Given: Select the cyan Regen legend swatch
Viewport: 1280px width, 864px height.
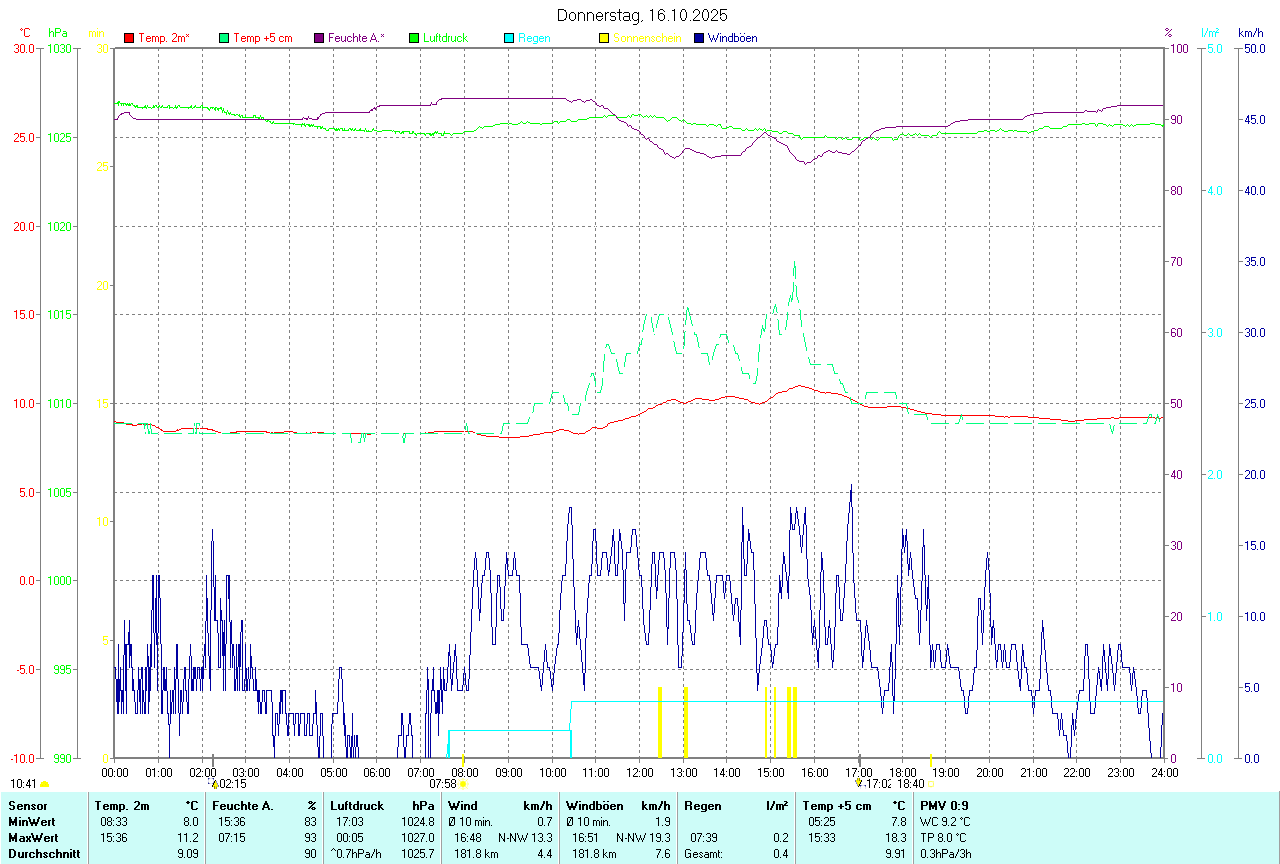Looking at the screenshot, I should 509,38.
